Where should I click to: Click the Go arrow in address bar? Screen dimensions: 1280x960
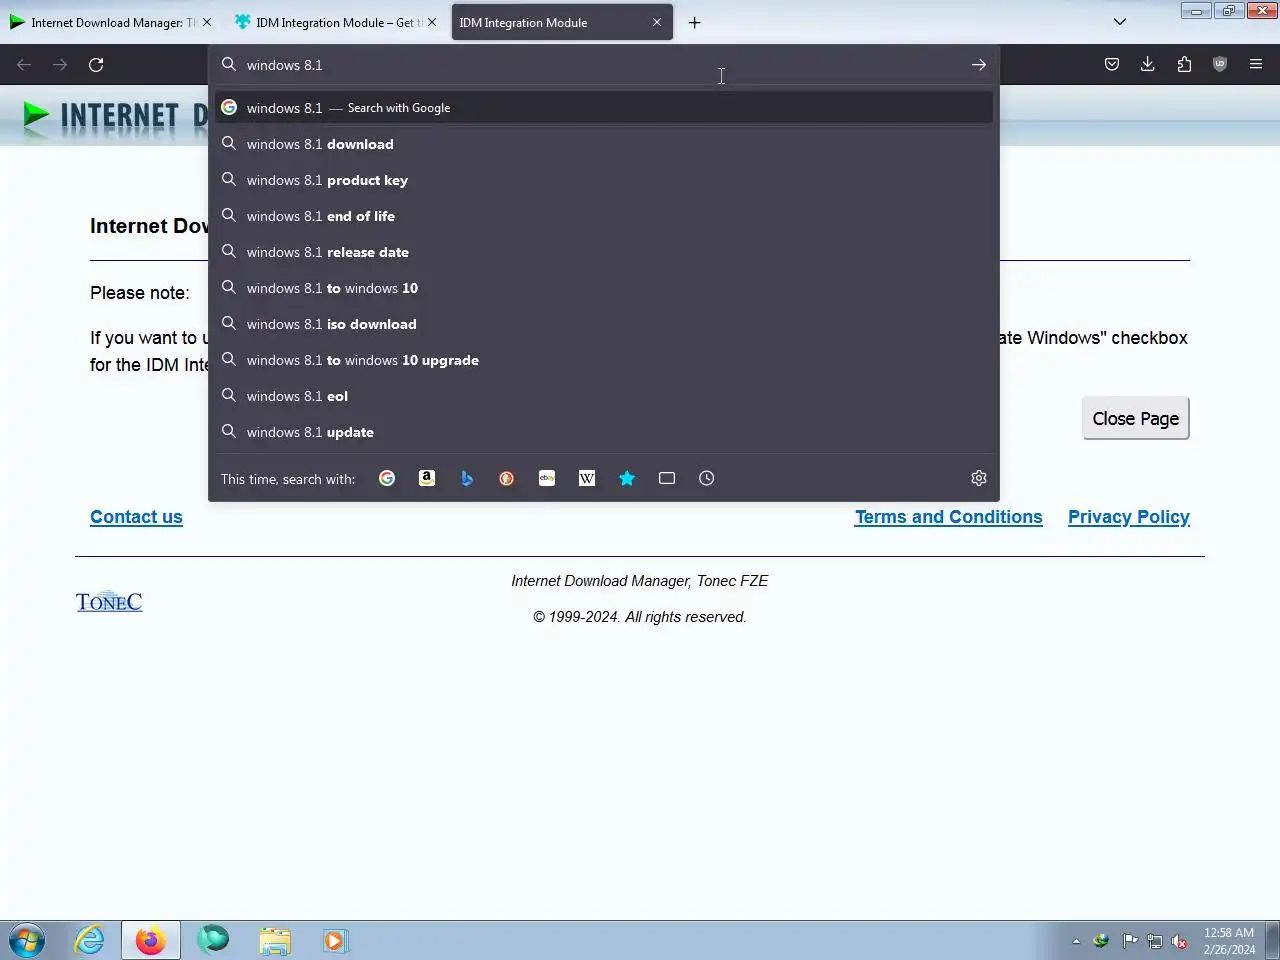[x=979, y=65]
